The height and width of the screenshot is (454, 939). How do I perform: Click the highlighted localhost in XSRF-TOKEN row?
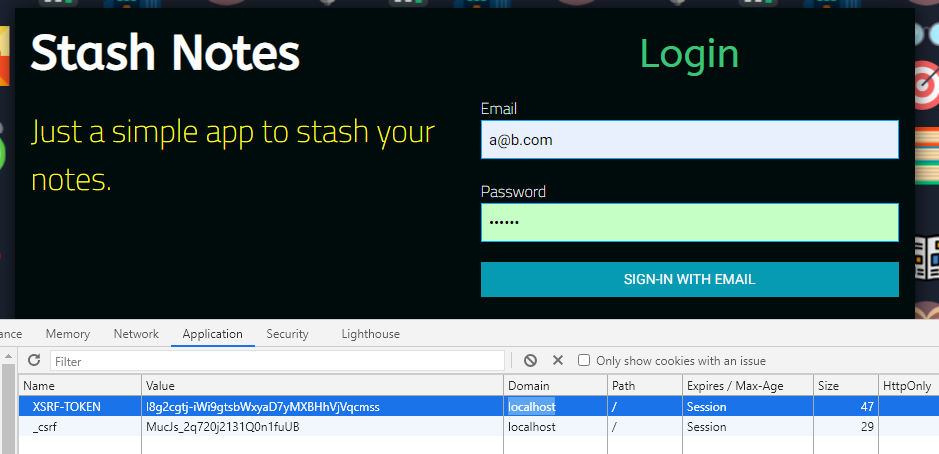(532, 407)
